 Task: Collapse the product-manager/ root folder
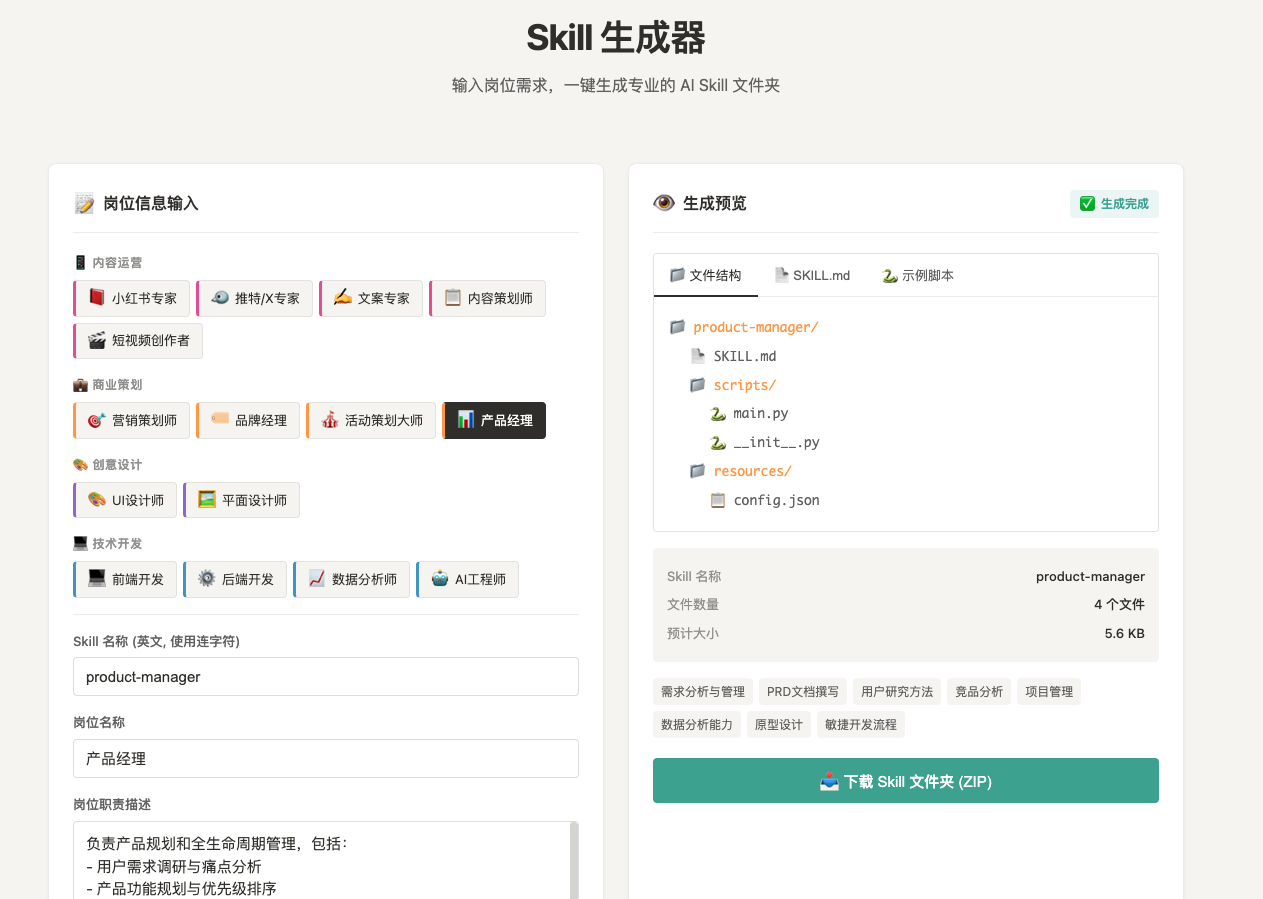point(755,327)
